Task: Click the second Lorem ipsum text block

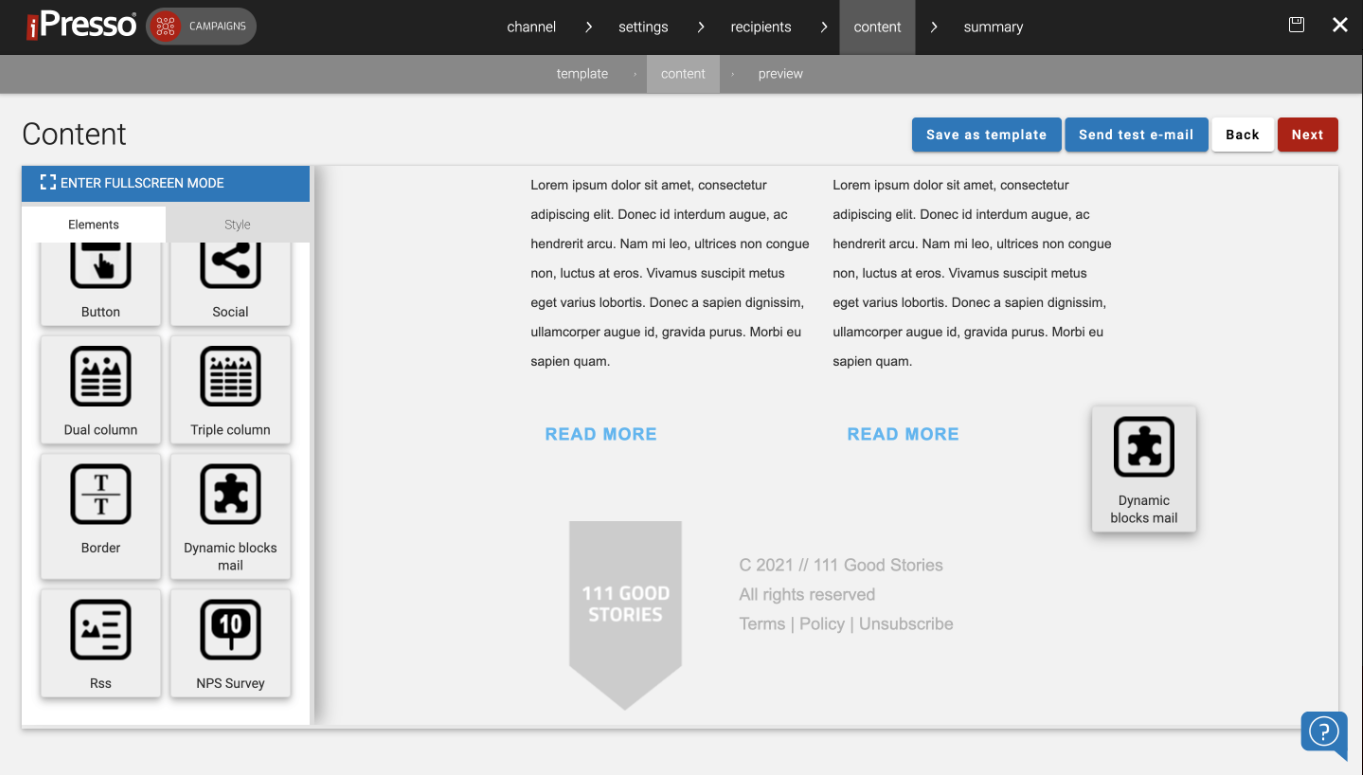Action: (x=972, y=273)
